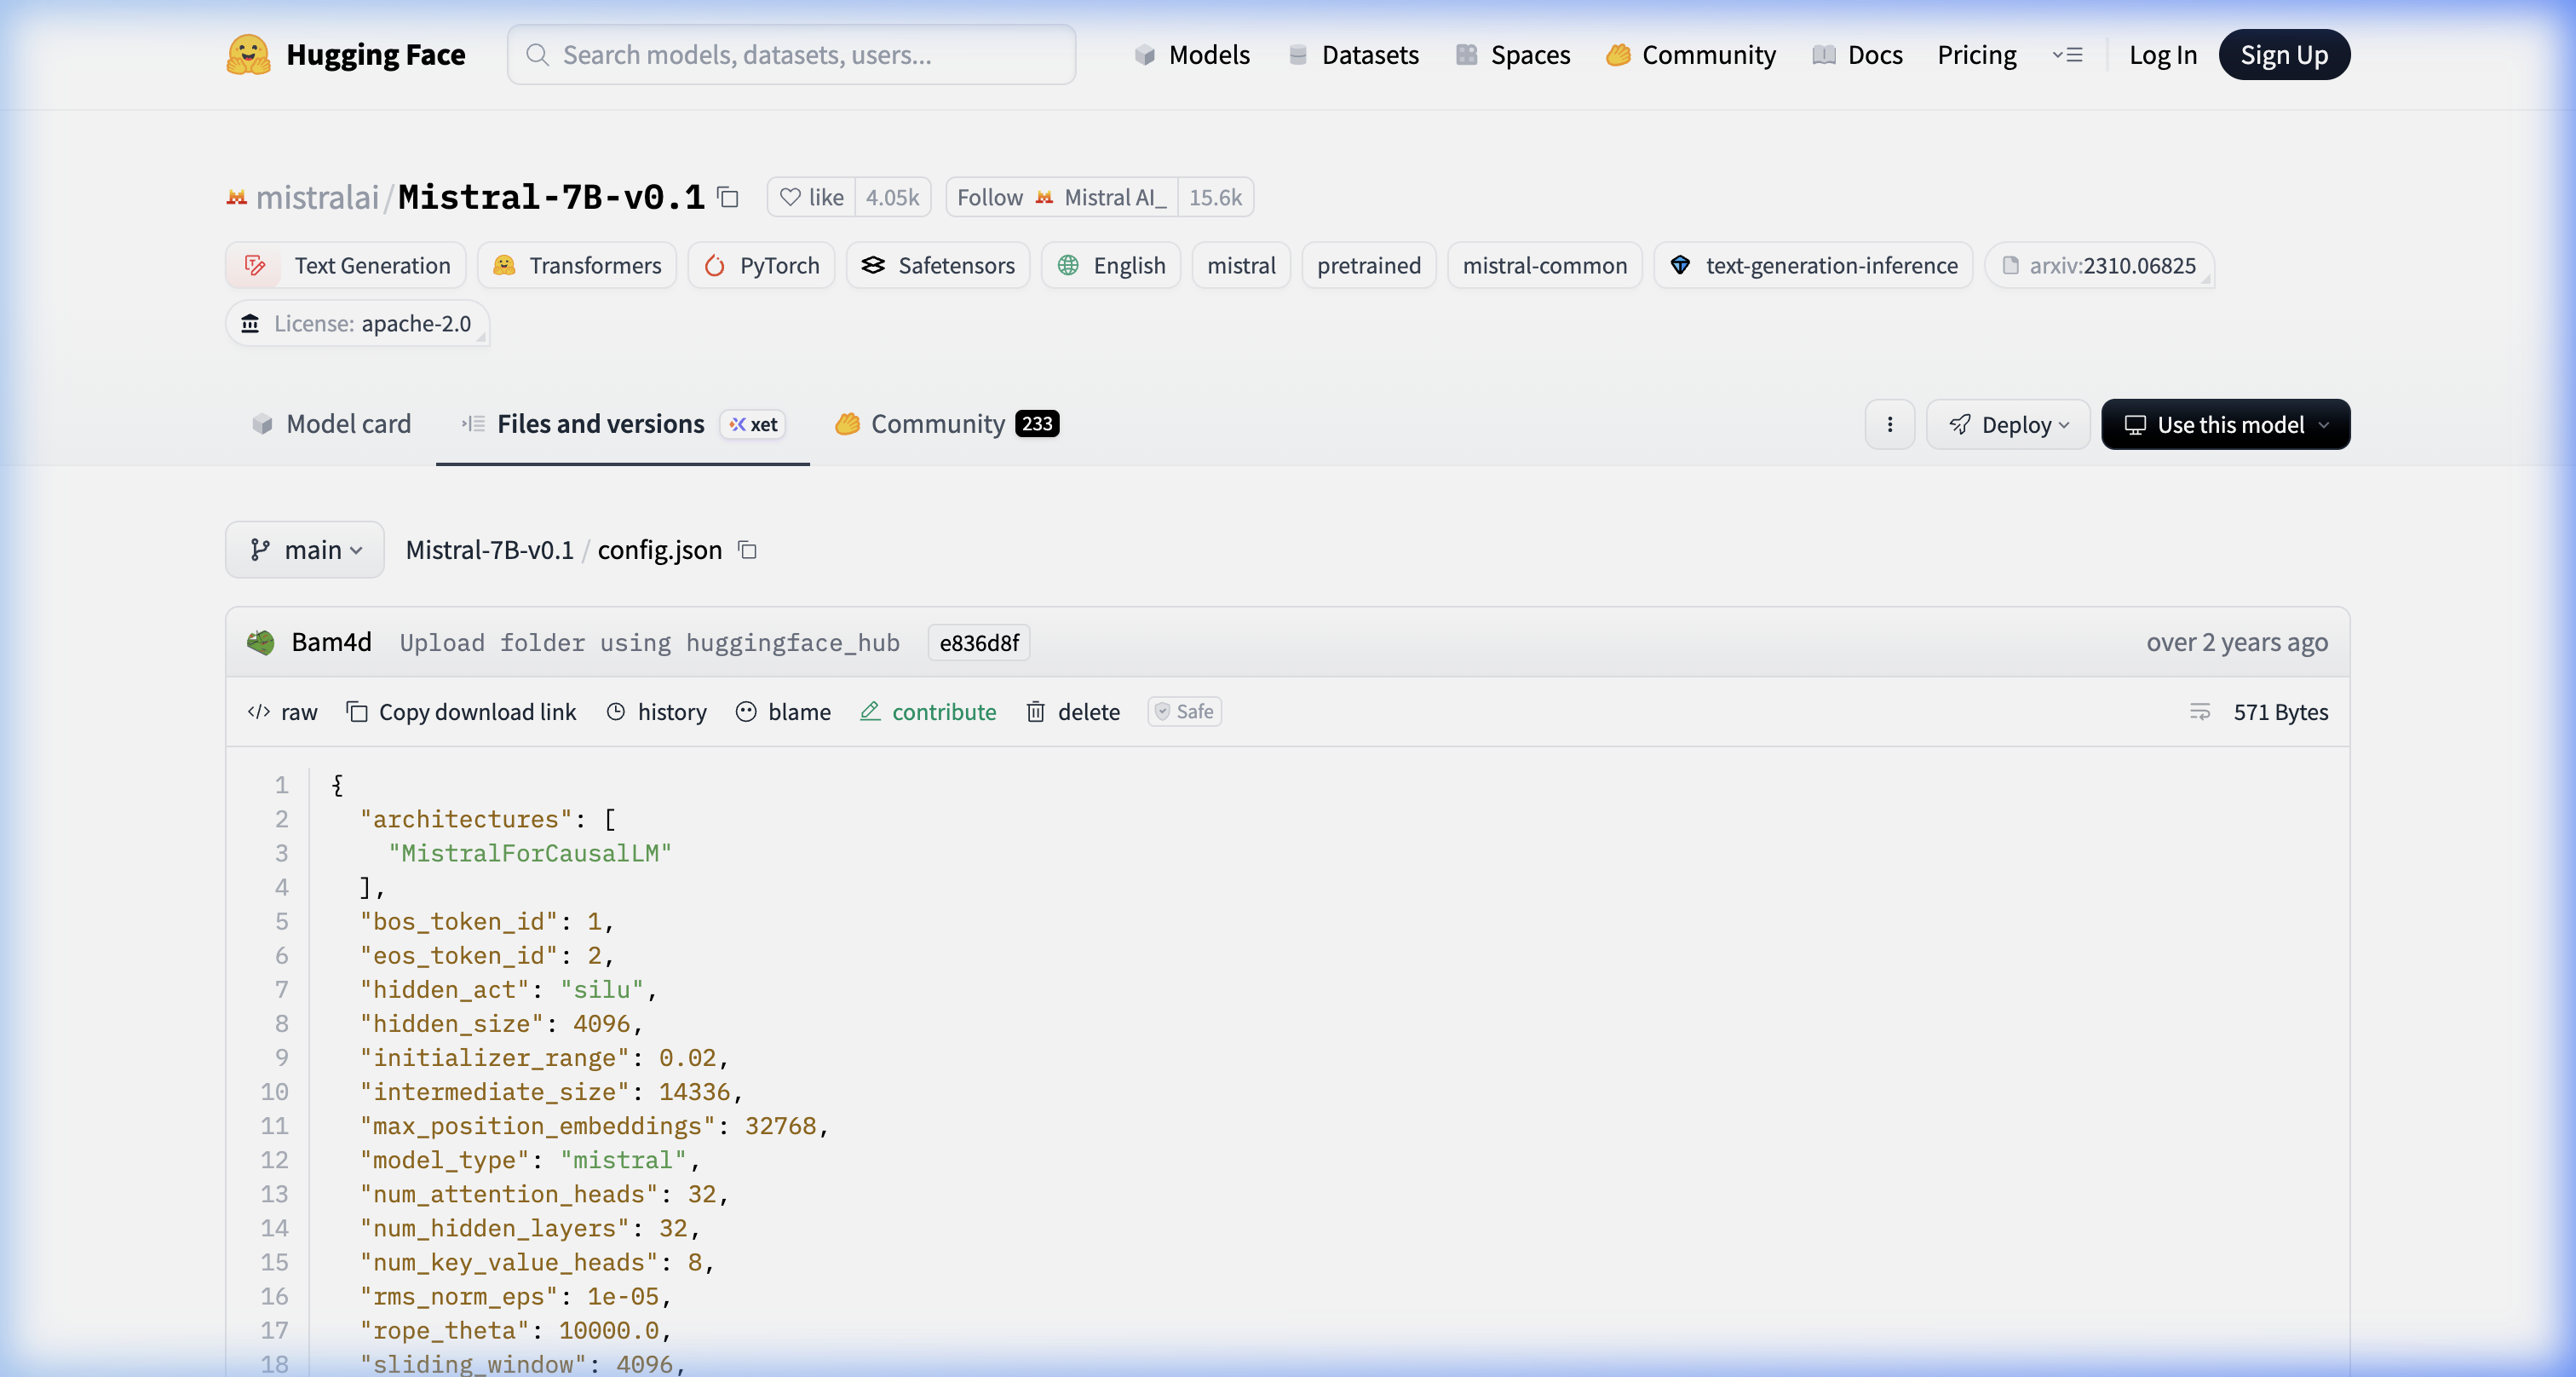Screen dimensions: 2576x1377
Task: Open the three-dot options menu
Action: pyautogui.click(x=1889, y=424)
